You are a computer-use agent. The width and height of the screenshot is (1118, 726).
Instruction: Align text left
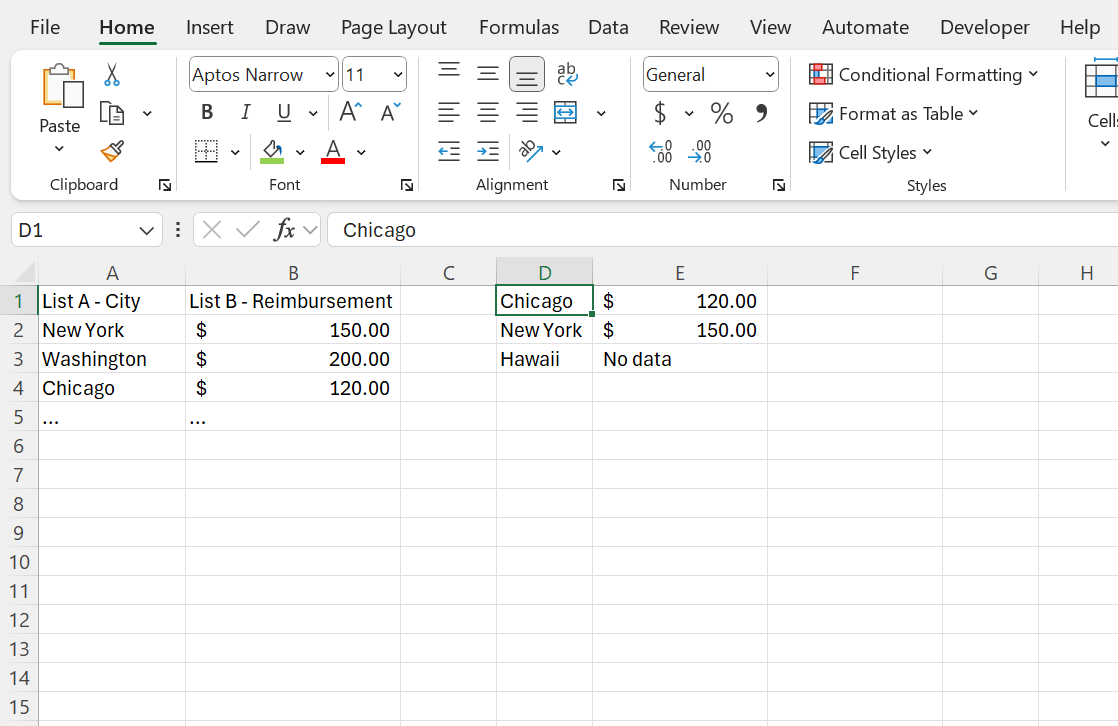[449, 113]
